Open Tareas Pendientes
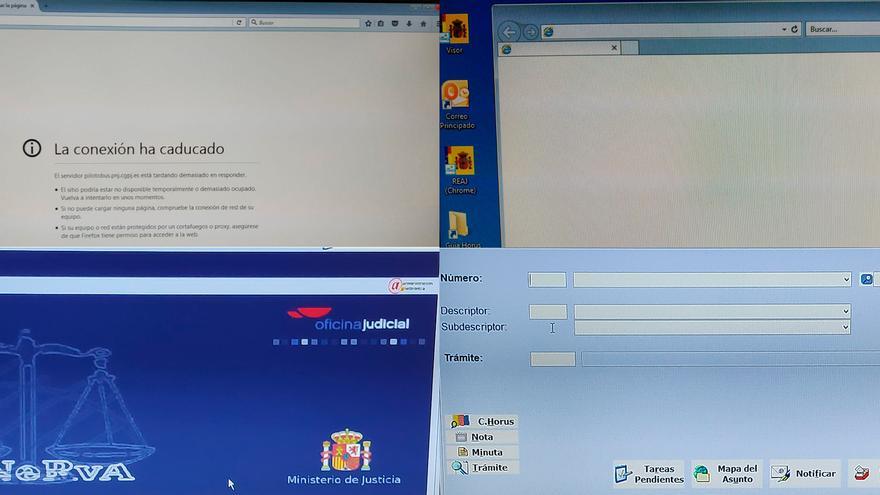This screenshot has height=495, width=880. coord(649,474)
